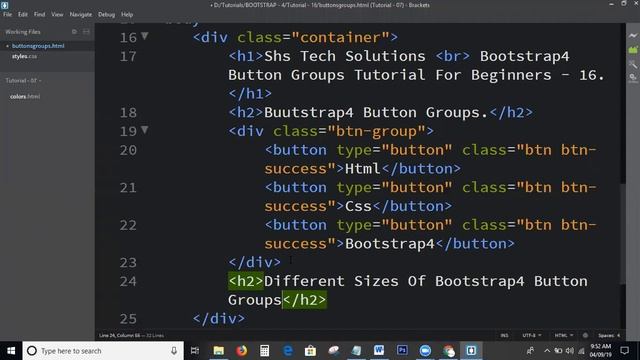
Task: Open the View menu
Action: click(57, 14)
